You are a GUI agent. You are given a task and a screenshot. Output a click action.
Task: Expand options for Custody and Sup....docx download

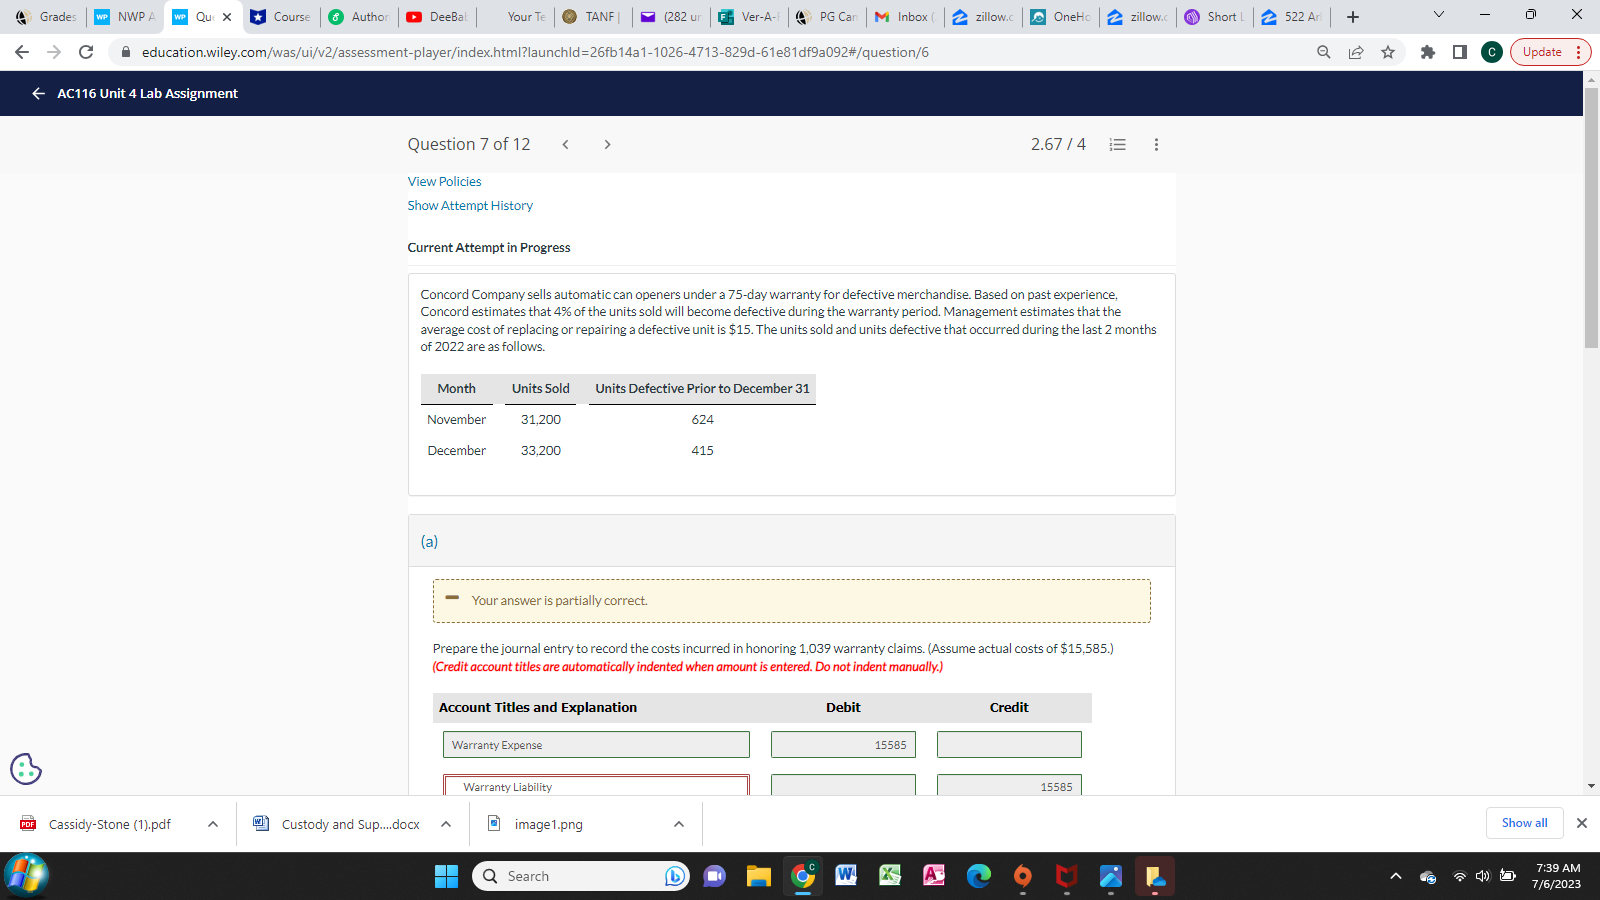point(446,824)
